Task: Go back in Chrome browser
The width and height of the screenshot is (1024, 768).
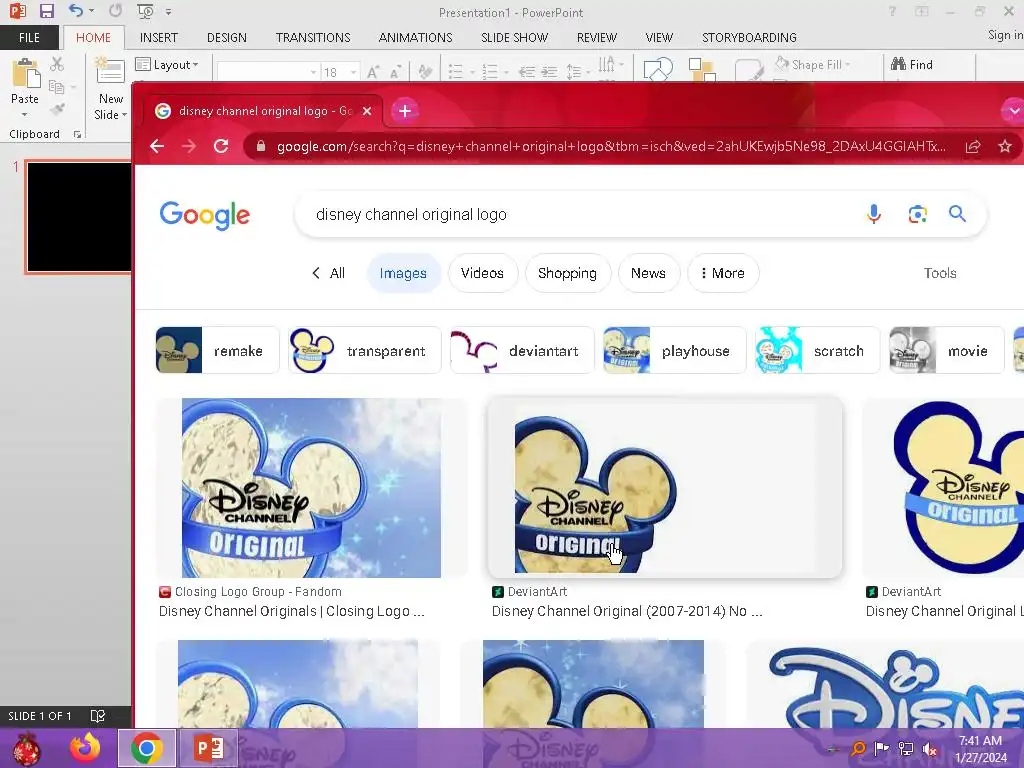Action: 157,146
